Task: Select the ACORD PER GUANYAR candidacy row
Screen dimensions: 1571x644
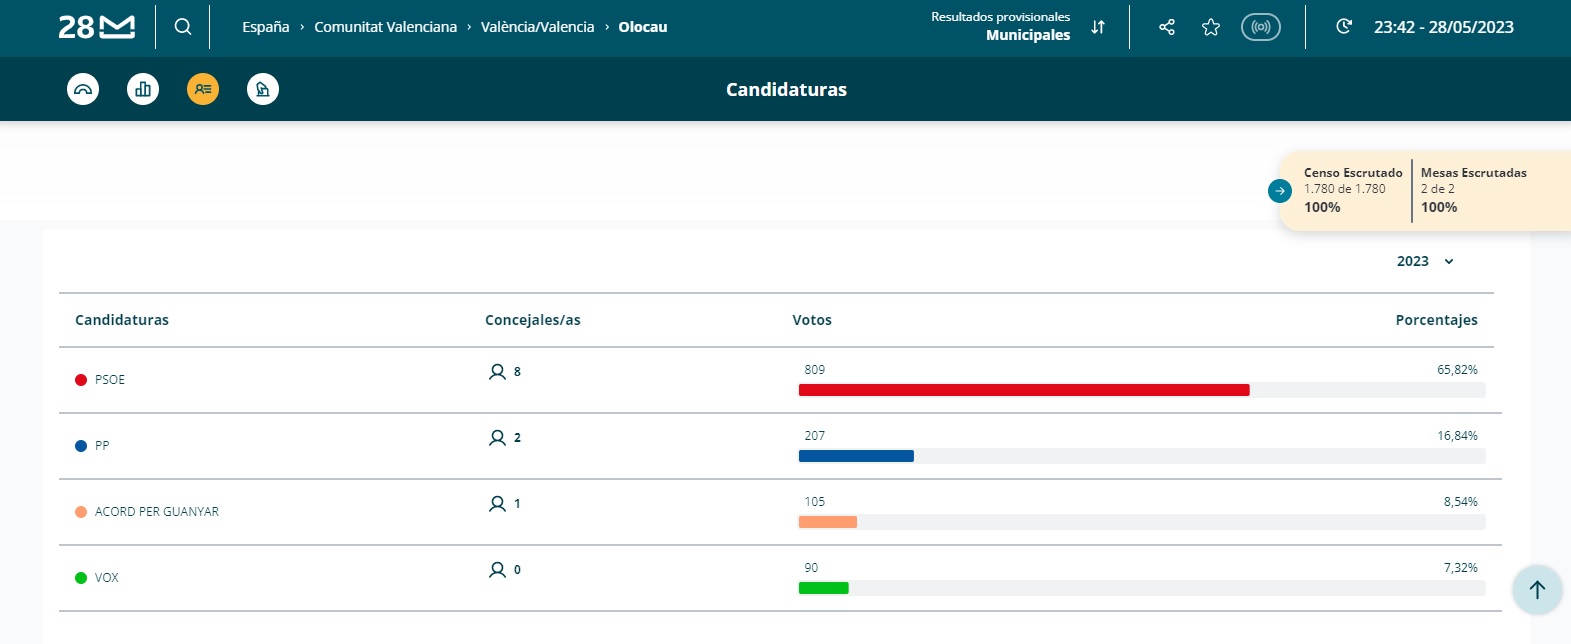Action: click(x=156, y=511)
